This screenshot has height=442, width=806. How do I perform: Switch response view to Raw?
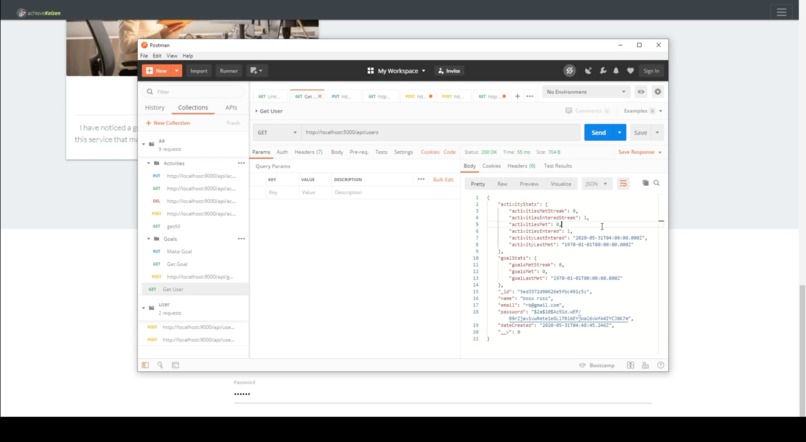(502, 183)
